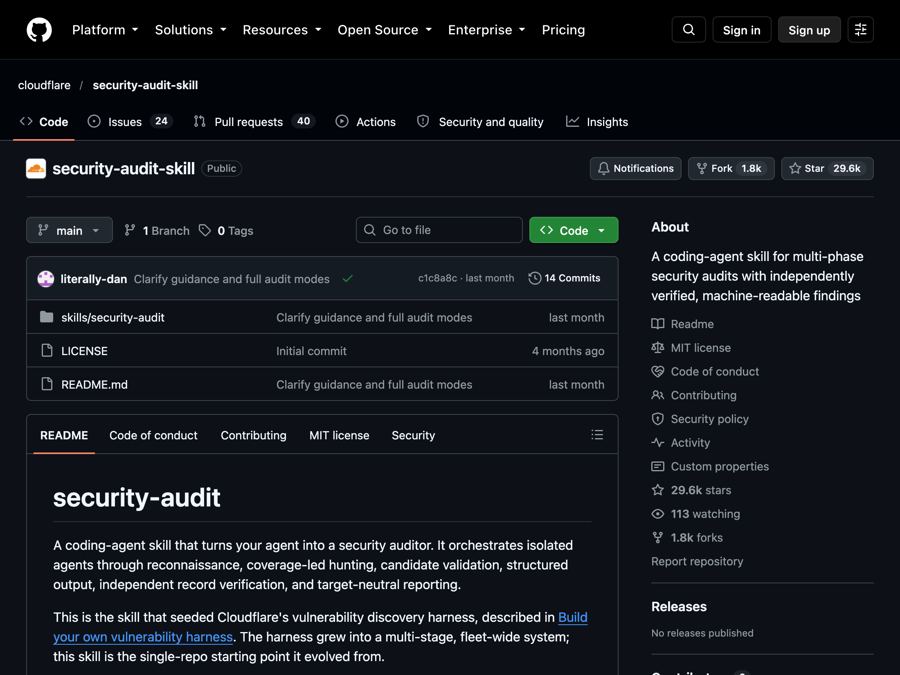Open the literally-dan author name link
The height and width of the screenshot is (675, 900).
click(x=94, y=279)
